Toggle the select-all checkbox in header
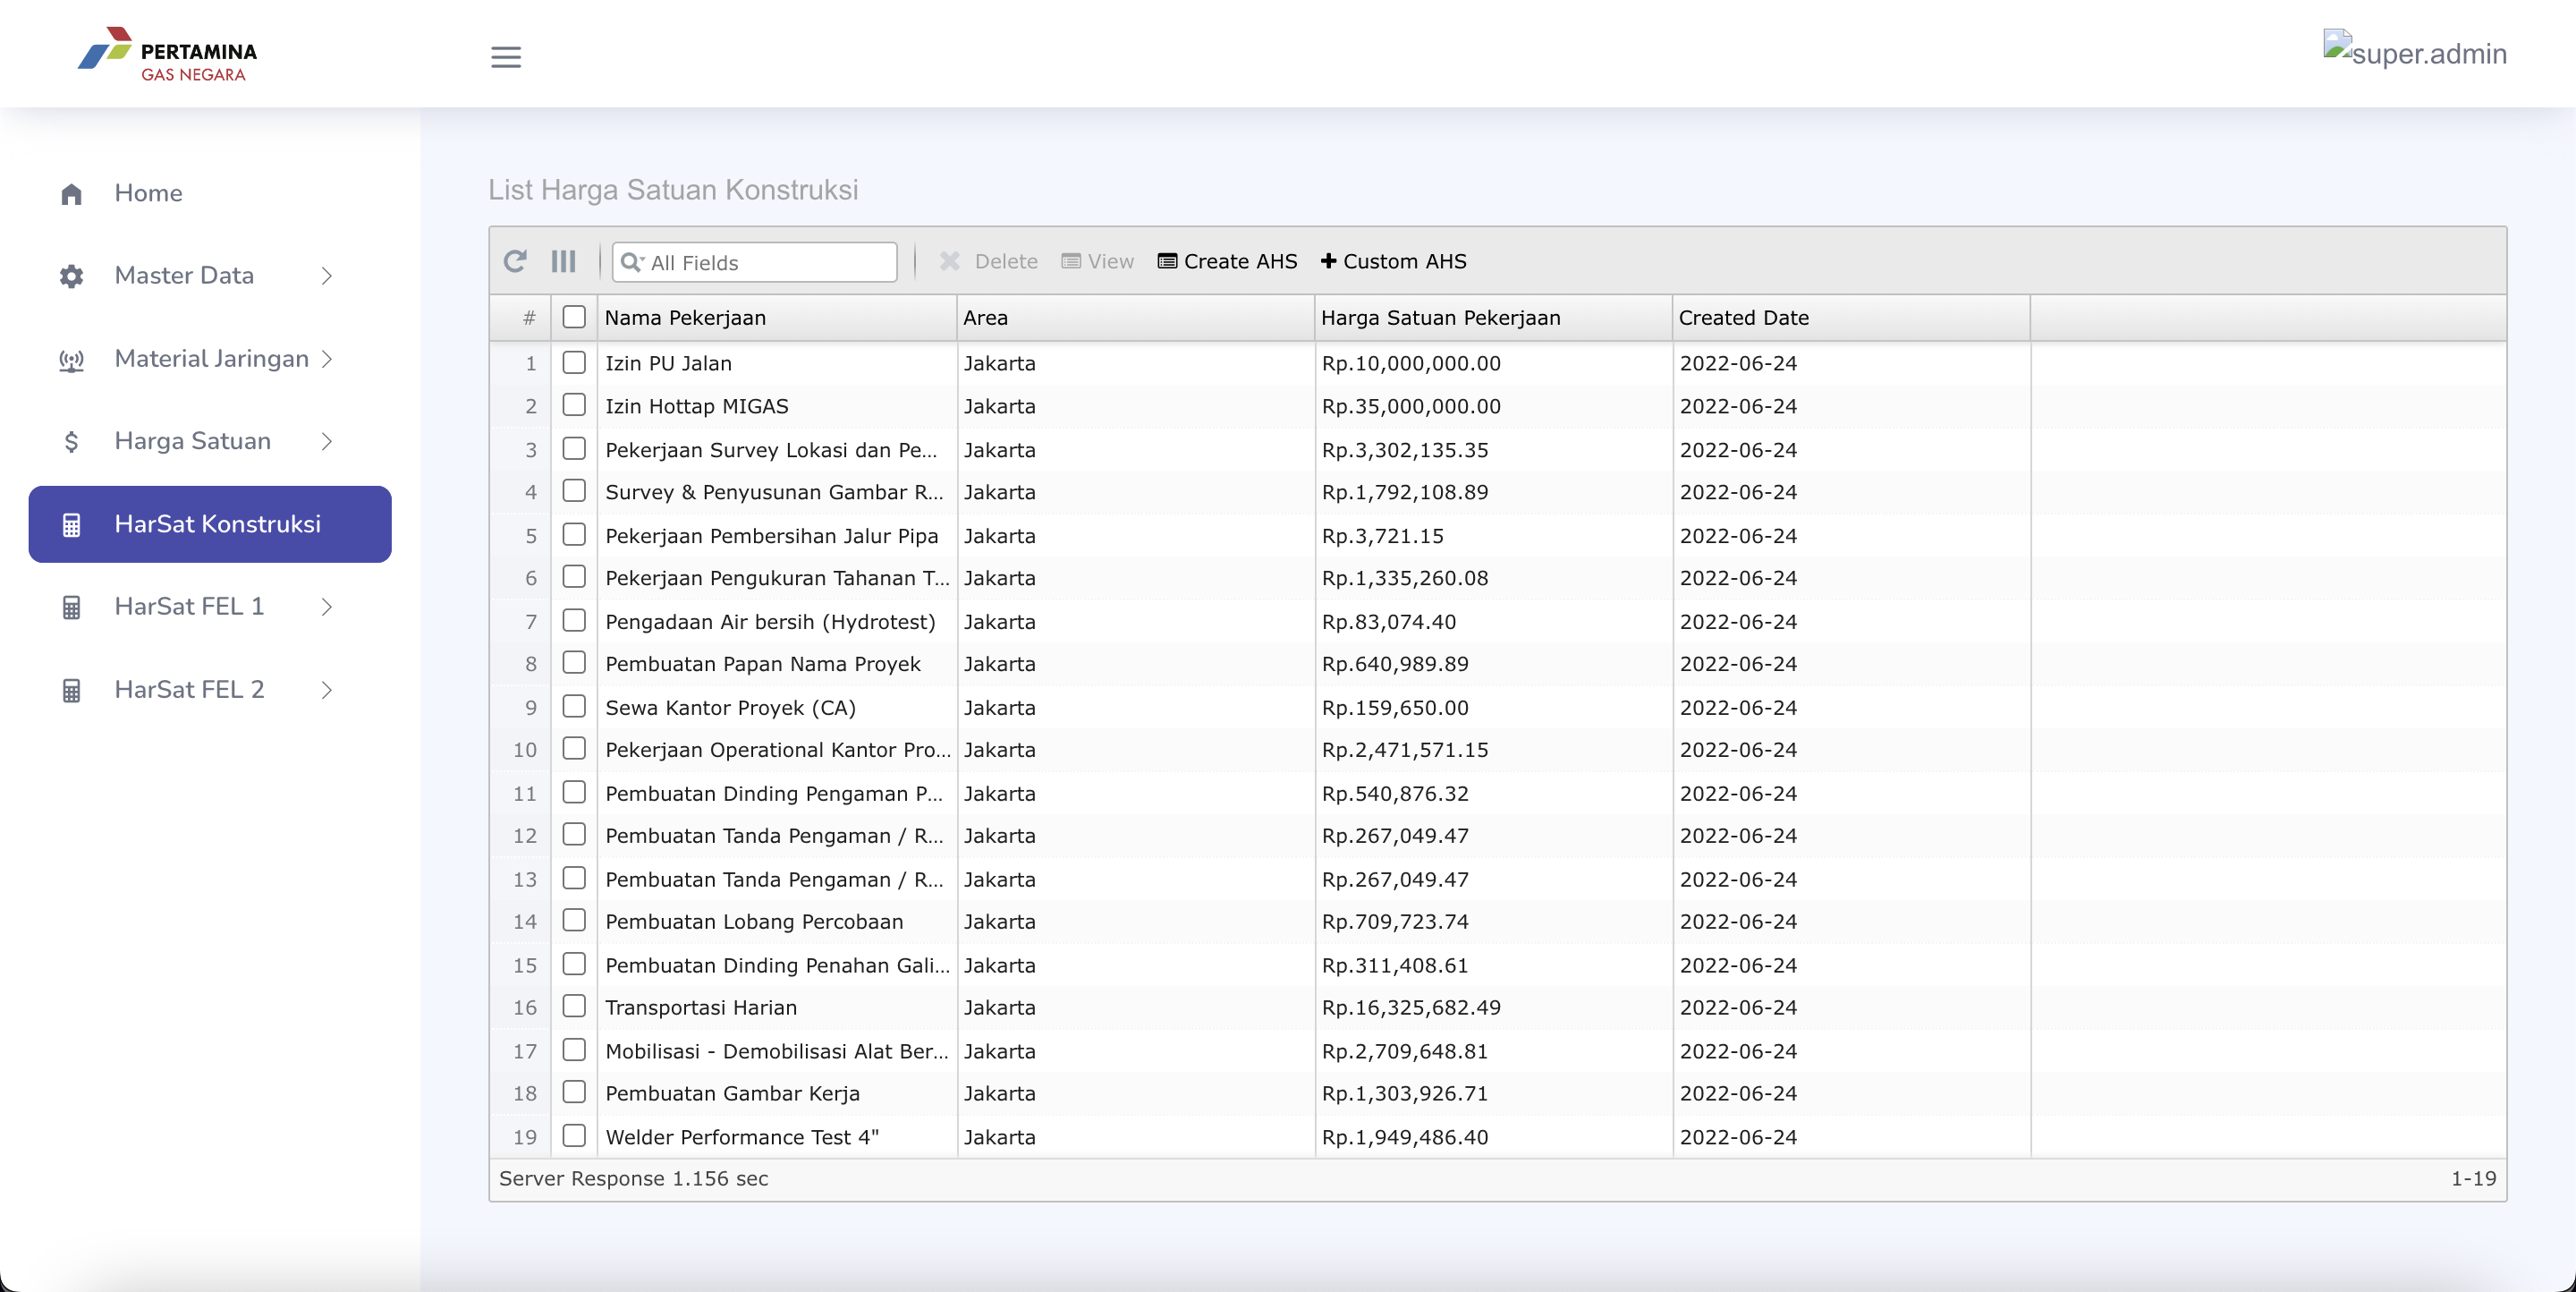 (x=574, y=317)
